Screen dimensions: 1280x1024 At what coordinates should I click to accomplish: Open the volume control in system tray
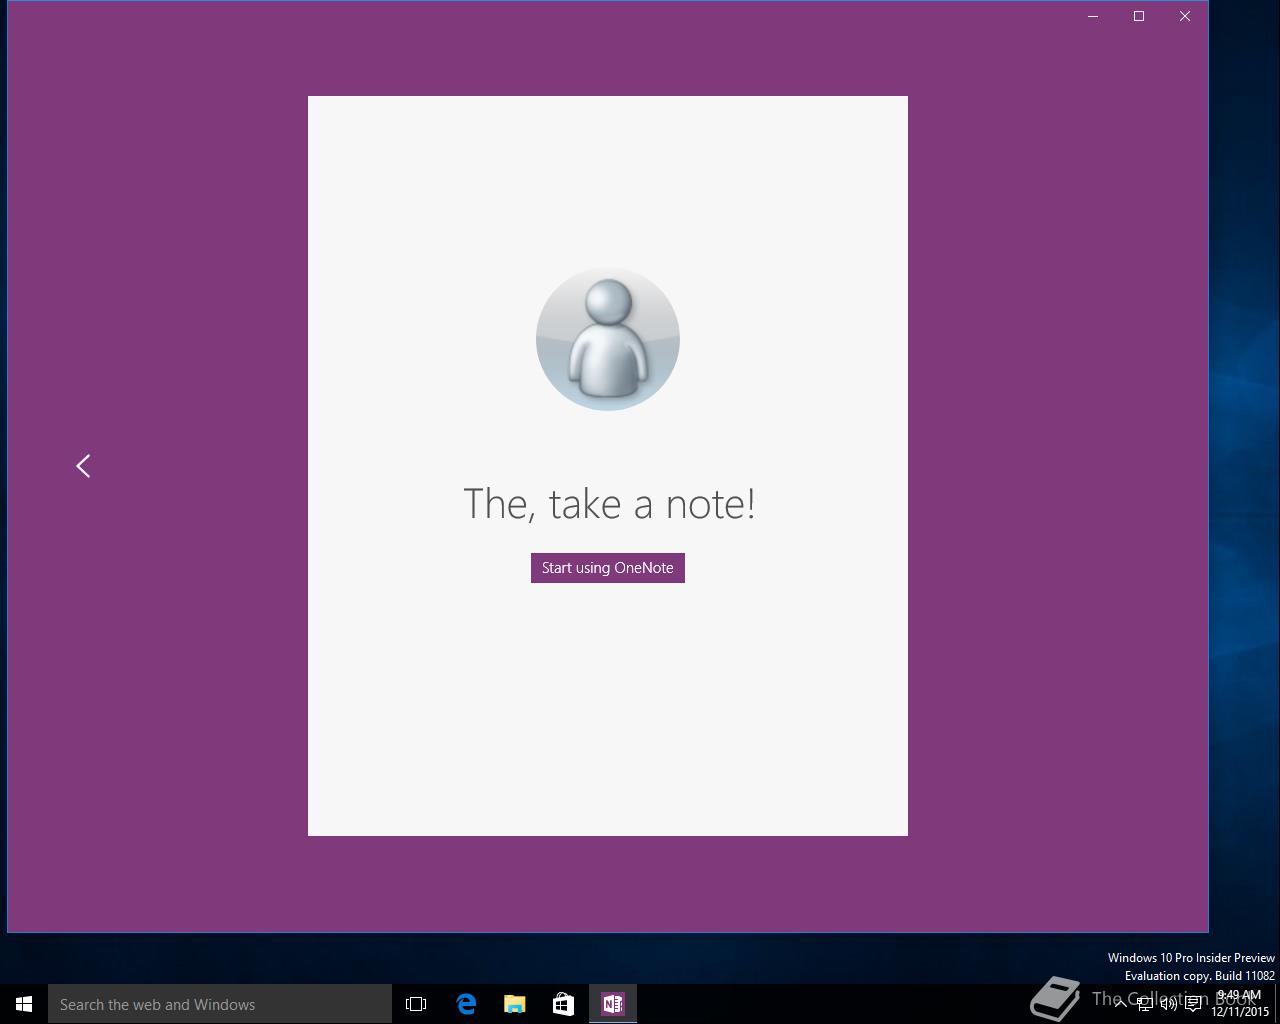(1168, 1004)
